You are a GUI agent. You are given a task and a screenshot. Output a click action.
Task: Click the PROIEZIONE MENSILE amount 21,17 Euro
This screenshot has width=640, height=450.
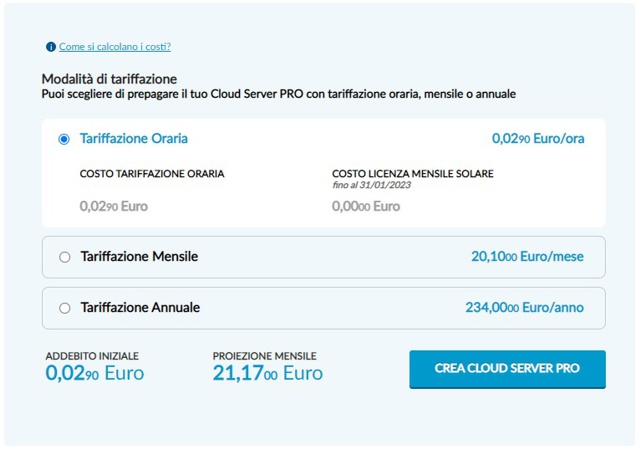pyautogui.click(x=268, y=374)
